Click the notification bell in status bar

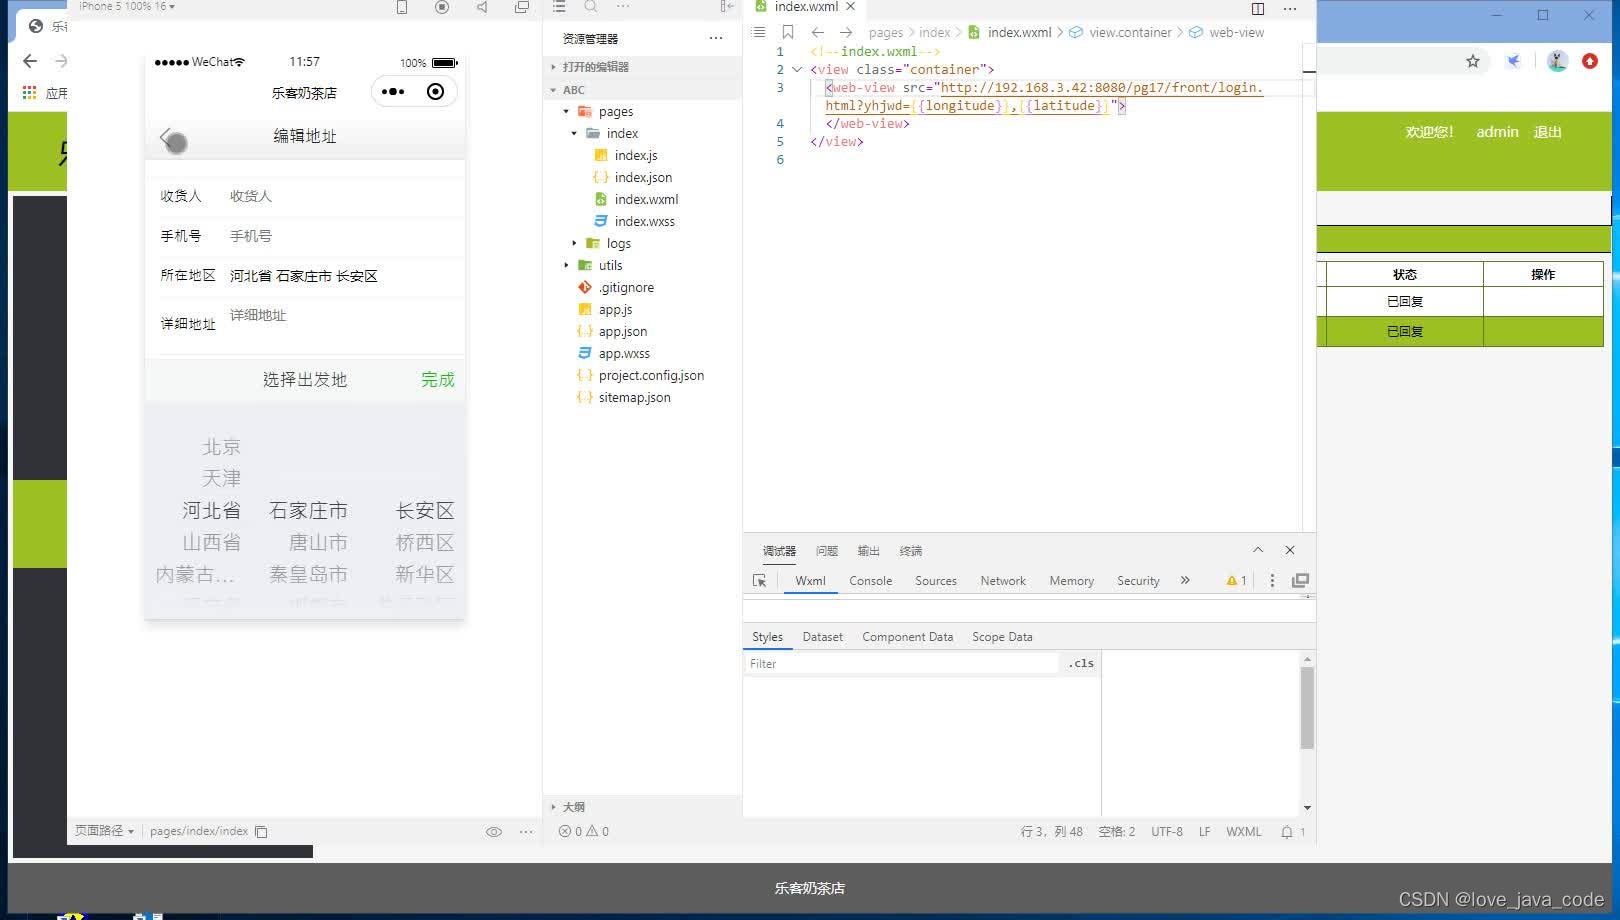(x=1287, y=832)
